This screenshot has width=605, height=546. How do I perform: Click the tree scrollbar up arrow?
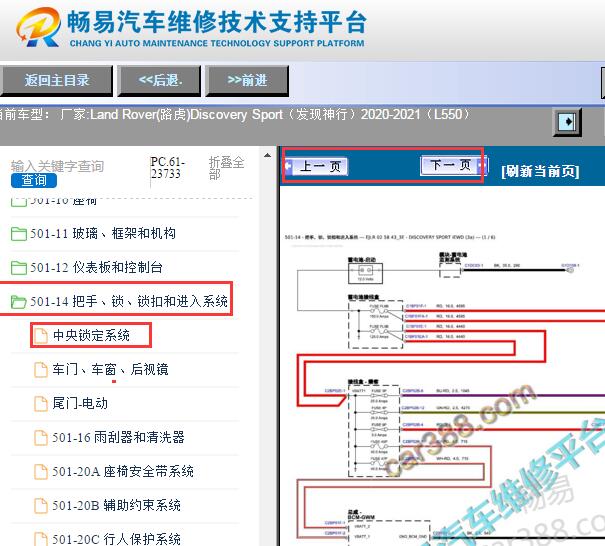tap(267, 156)
